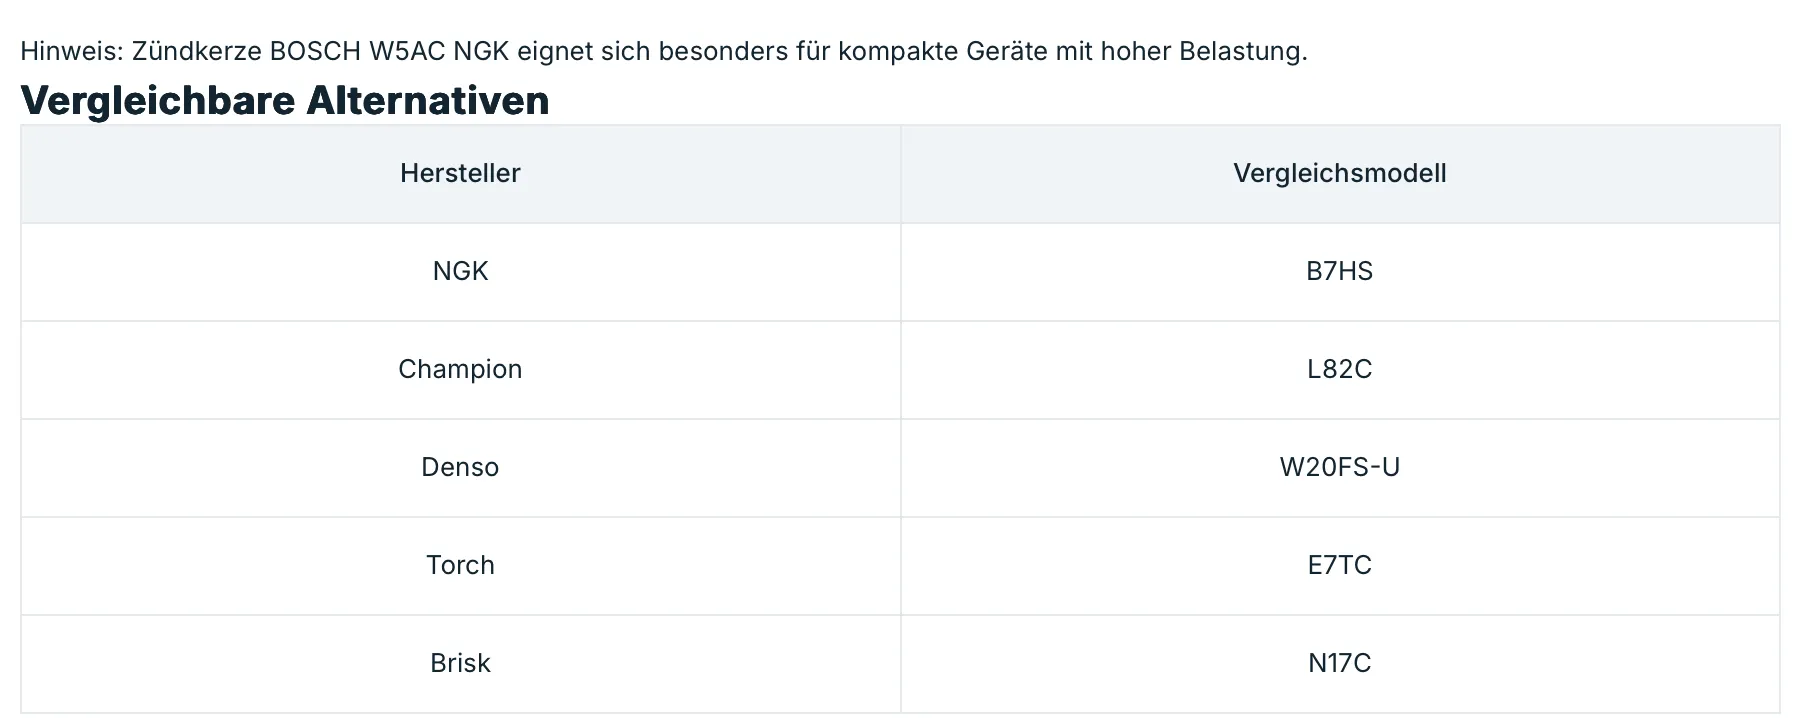Click the word Zündkerze in the note
The width and height of the screenshot is (1796, 718).
196,51
